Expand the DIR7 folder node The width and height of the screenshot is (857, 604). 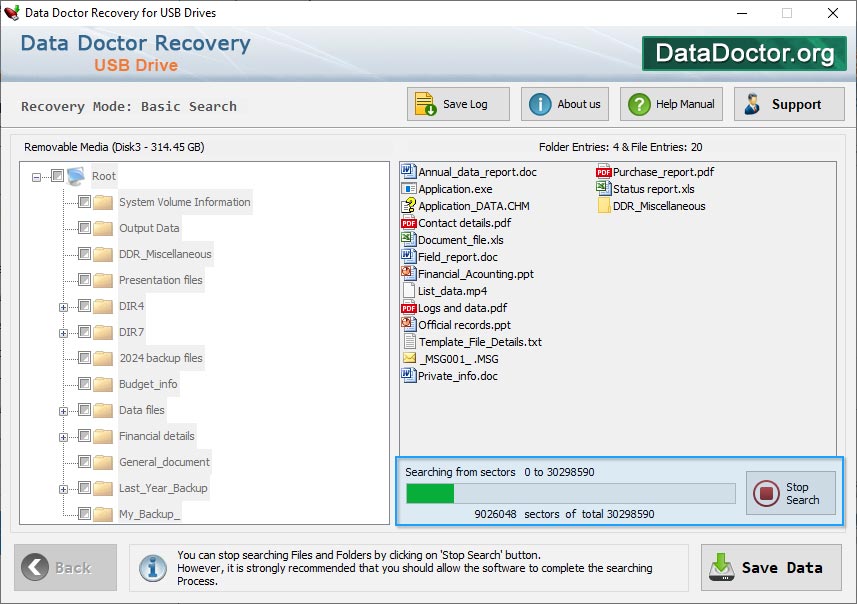63,333
